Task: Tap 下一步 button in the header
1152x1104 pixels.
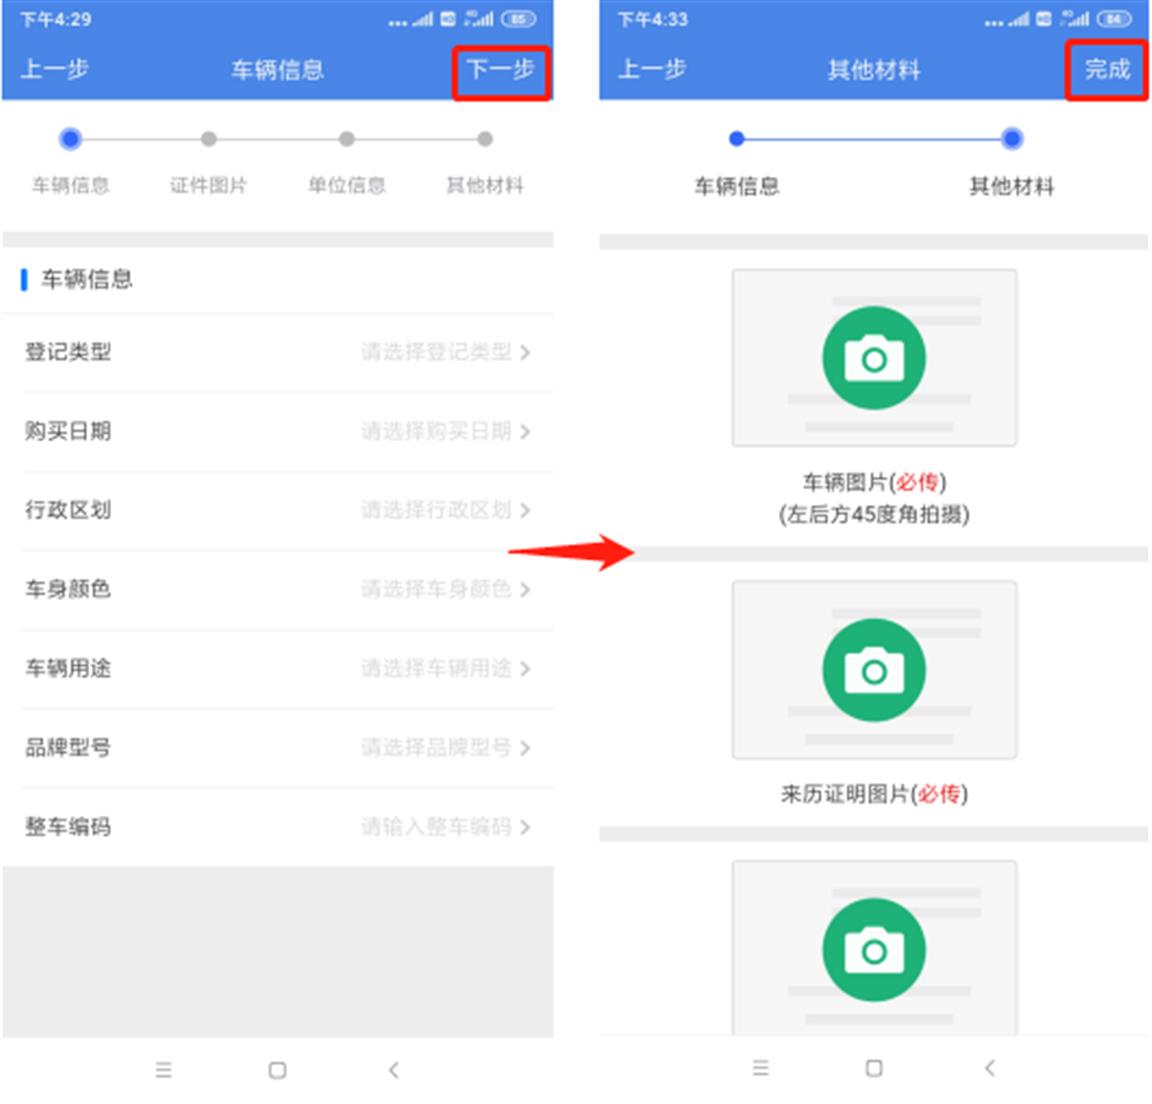Action: (501, 71)
